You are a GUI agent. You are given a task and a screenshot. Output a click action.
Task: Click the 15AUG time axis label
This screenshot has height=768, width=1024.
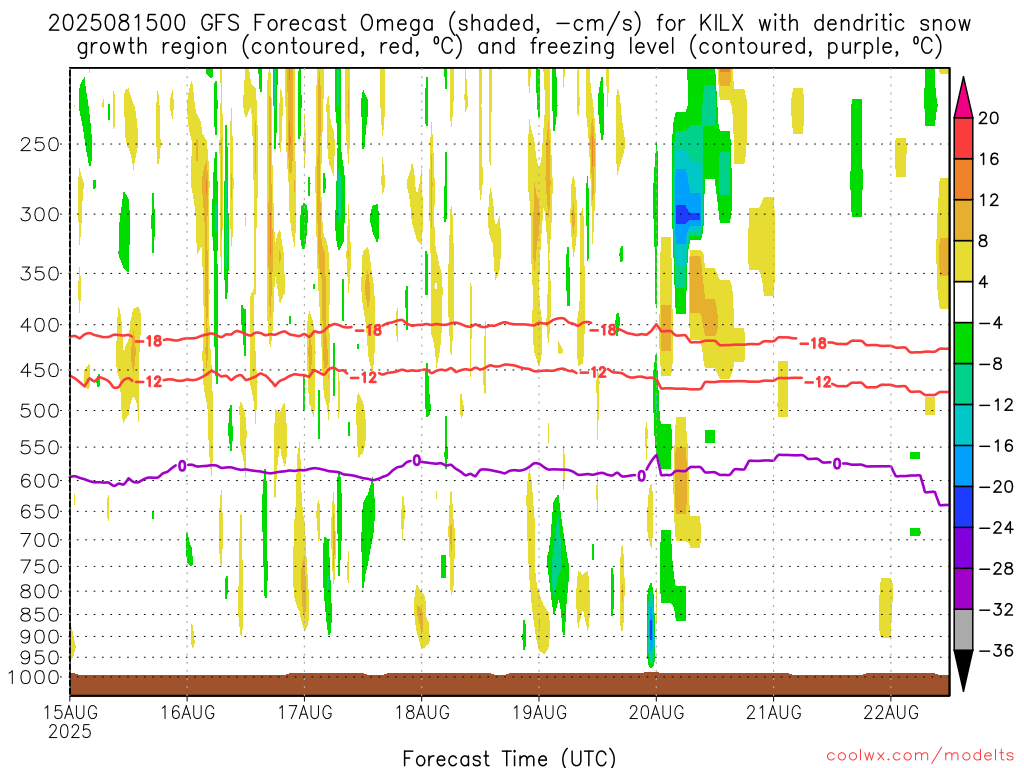[71, 712]
